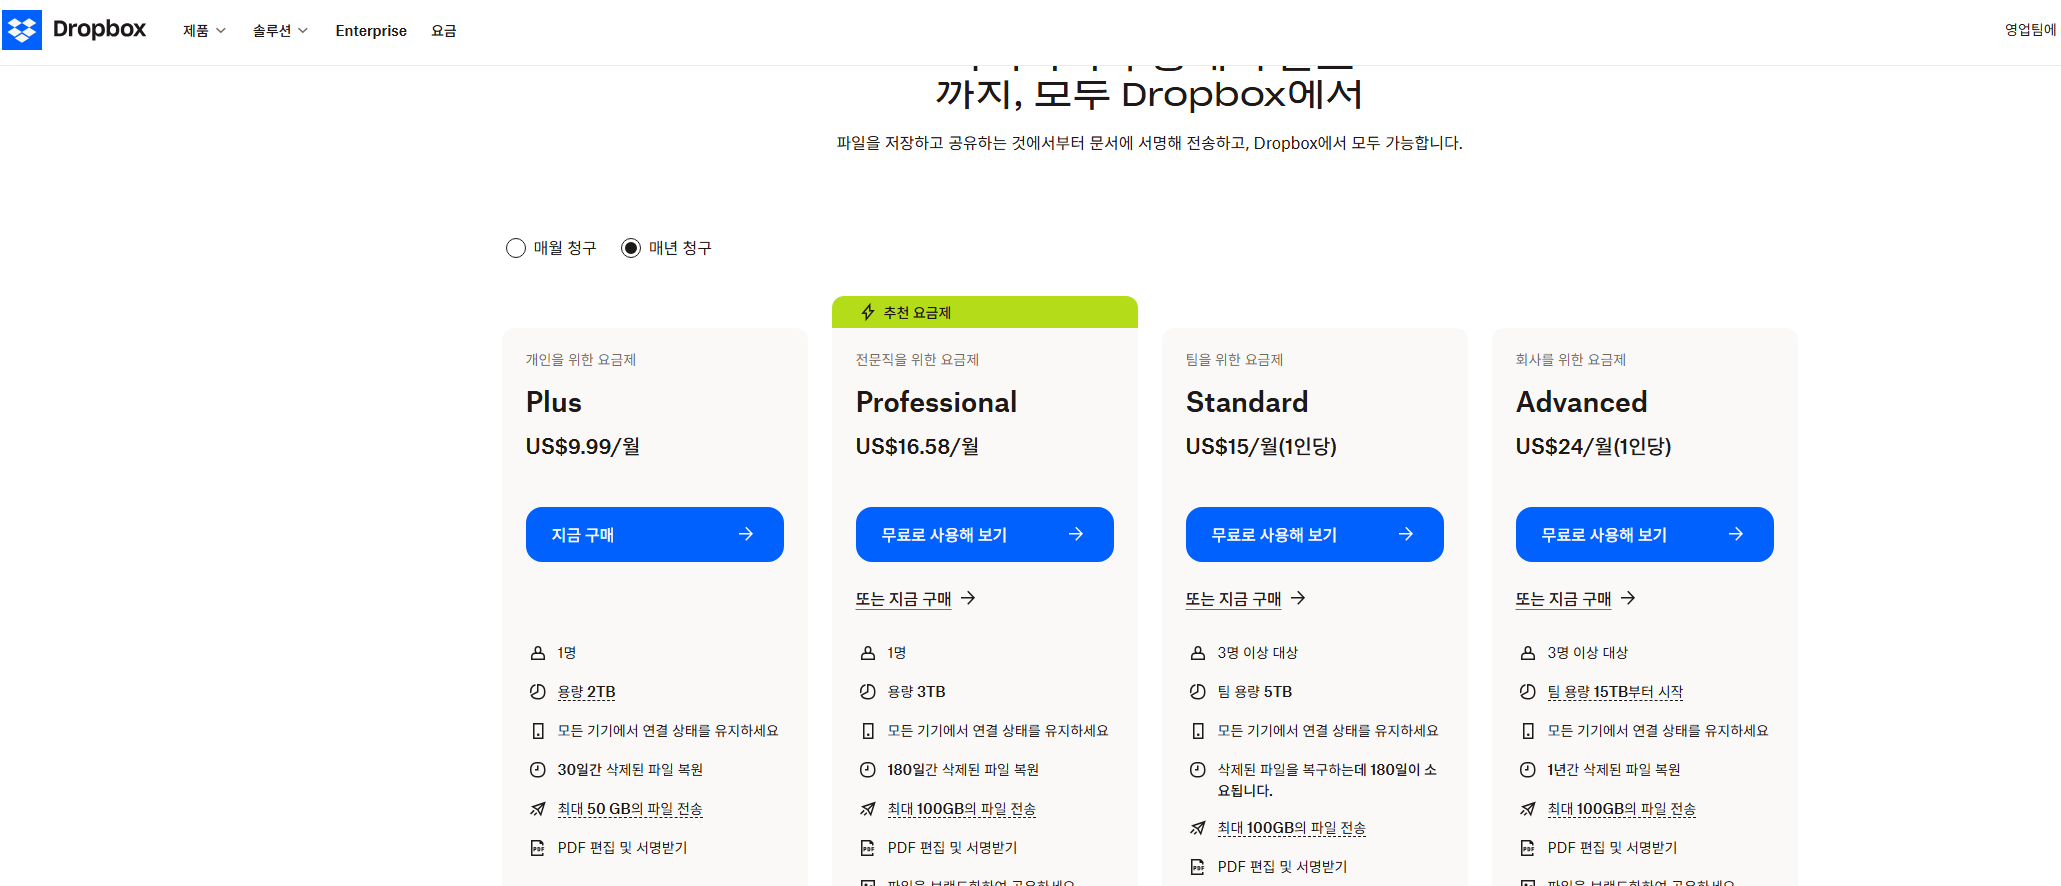Click PDF icon in Standard plan list
The width and height of the screenshot is (2061, 886).
coord(1197,867)
